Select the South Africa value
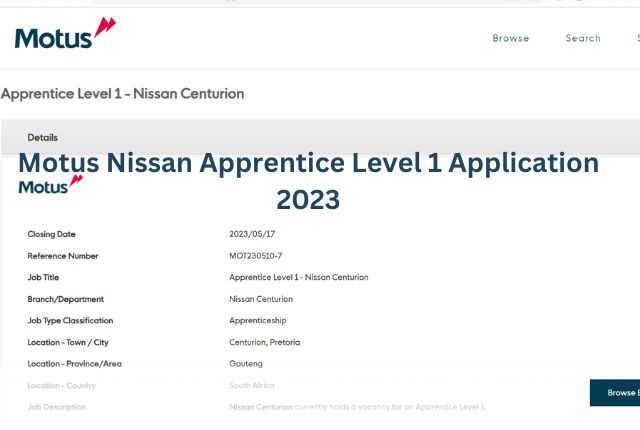Image resolution: width=640 pixels, height=430 pixels. [252, 386]
